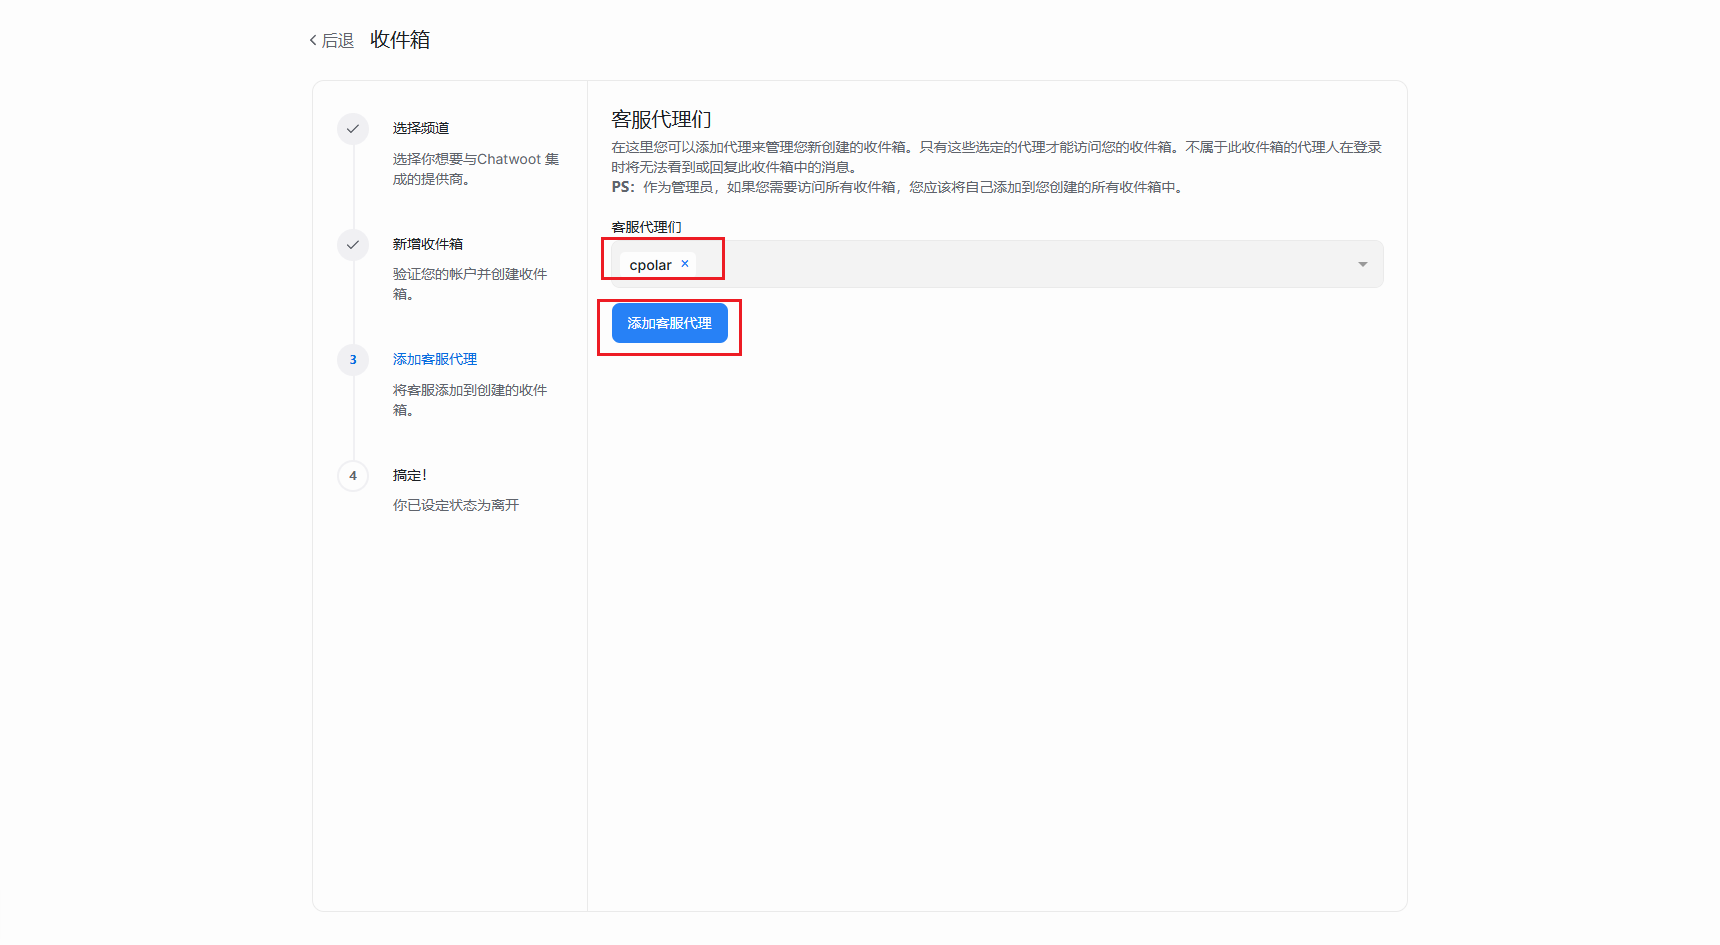Remove the cpolar agent tag
Screen dimensions: 1720x945
(685, 264)
